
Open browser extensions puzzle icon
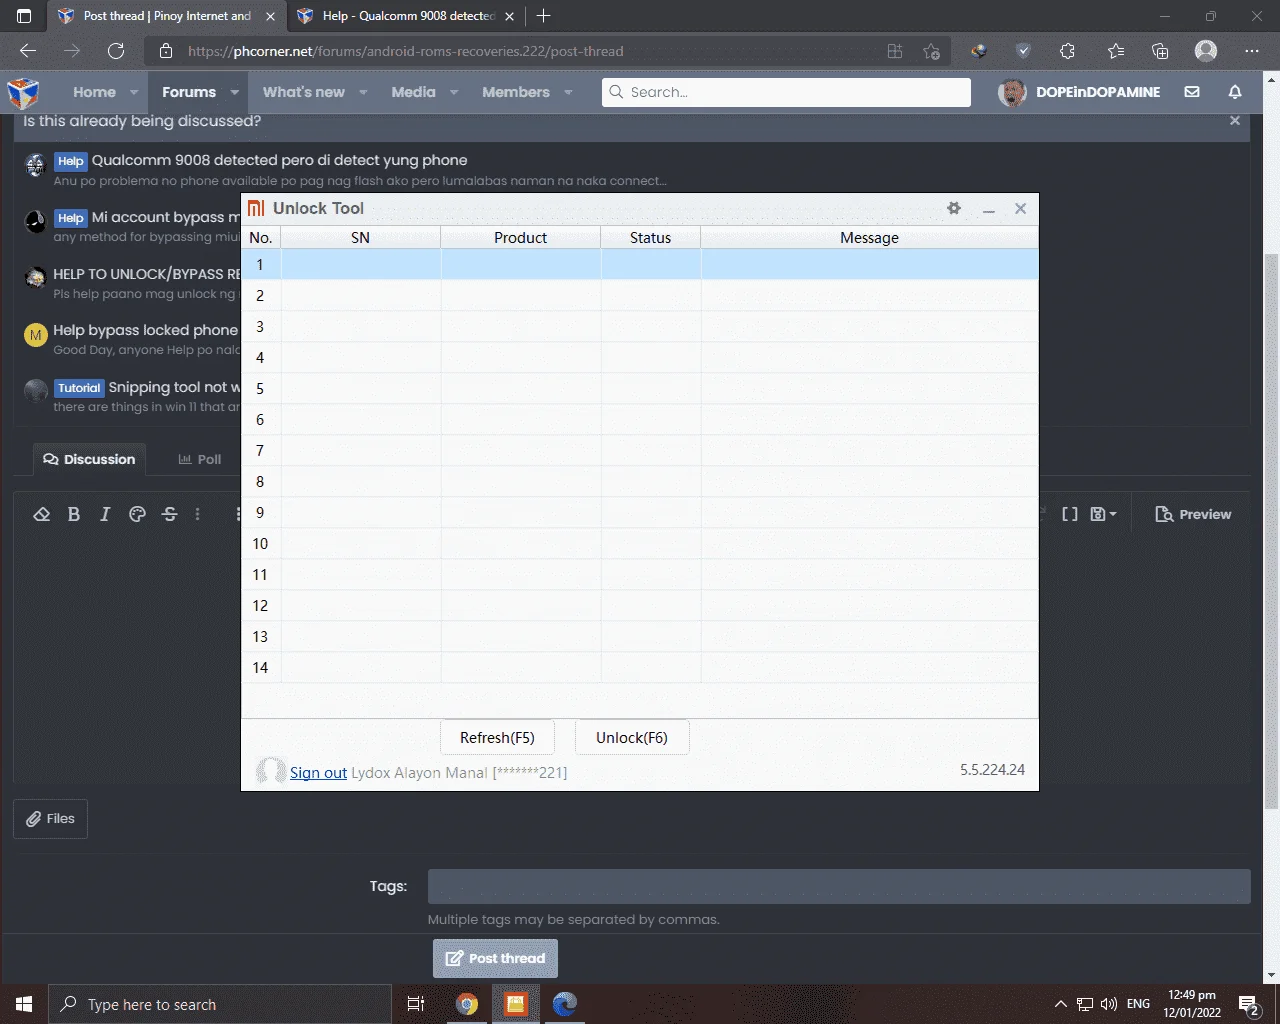pos(1067,51)
